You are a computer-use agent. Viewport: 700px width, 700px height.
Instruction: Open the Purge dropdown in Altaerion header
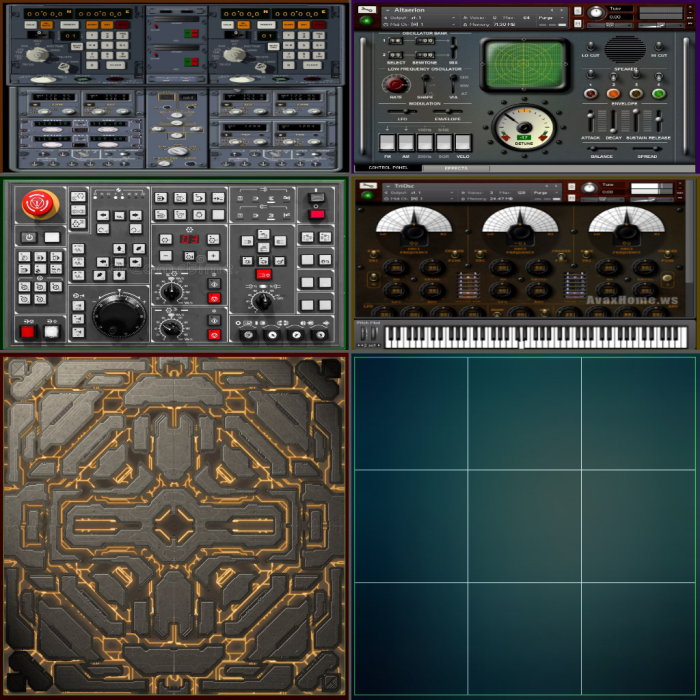click(544, 17)
